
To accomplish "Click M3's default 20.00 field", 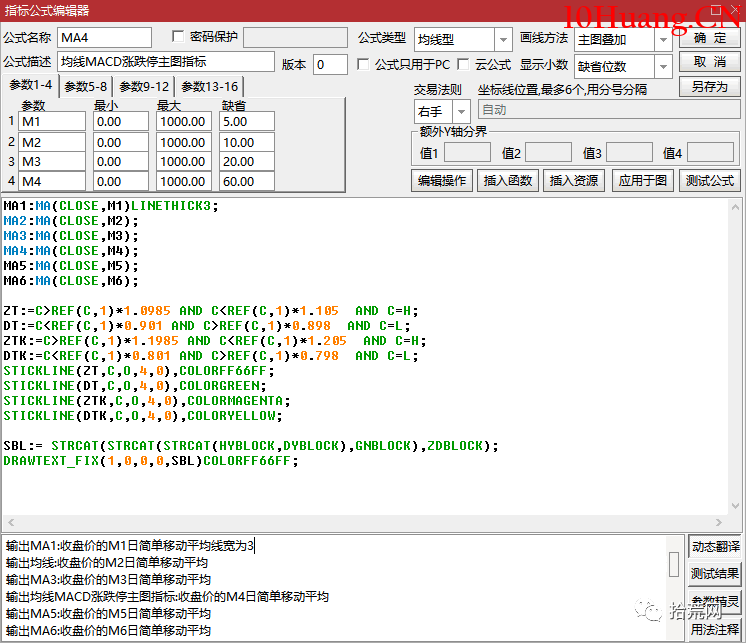I will (x=247, y=162).
